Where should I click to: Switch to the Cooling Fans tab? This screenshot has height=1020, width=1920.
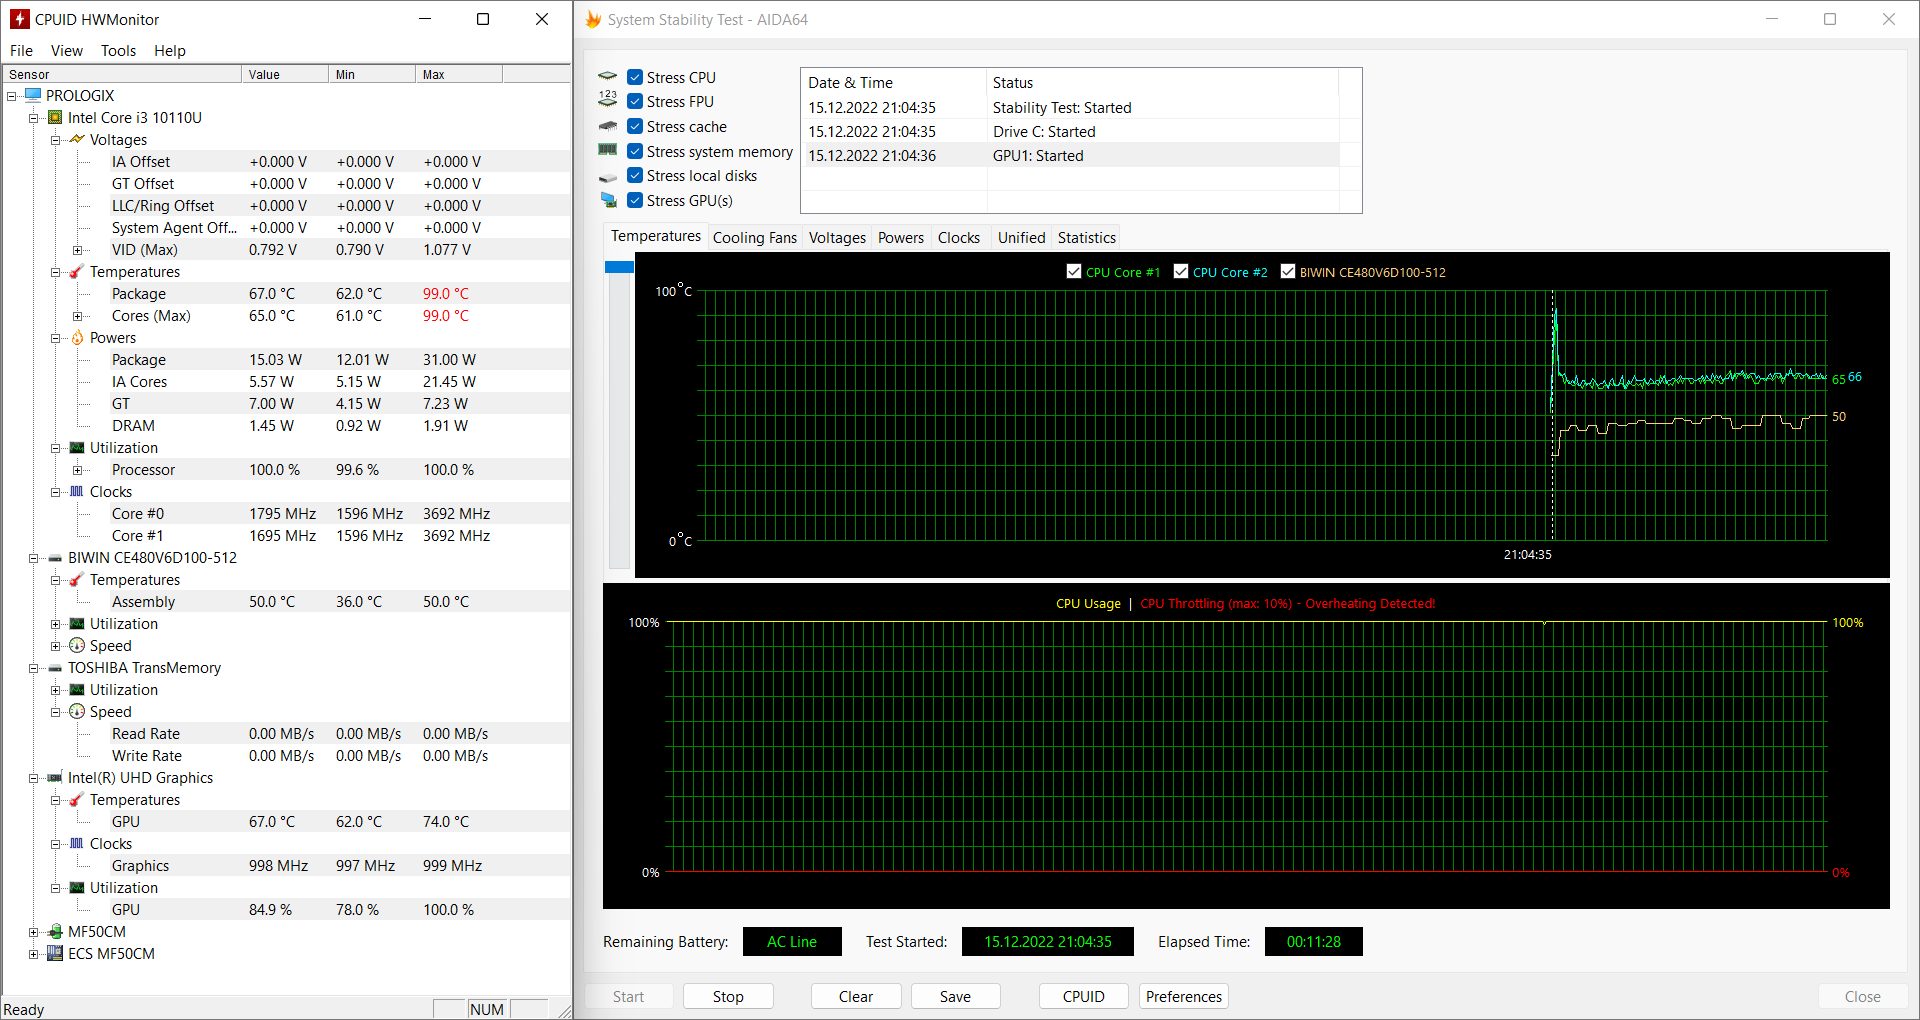pos(755,237)
